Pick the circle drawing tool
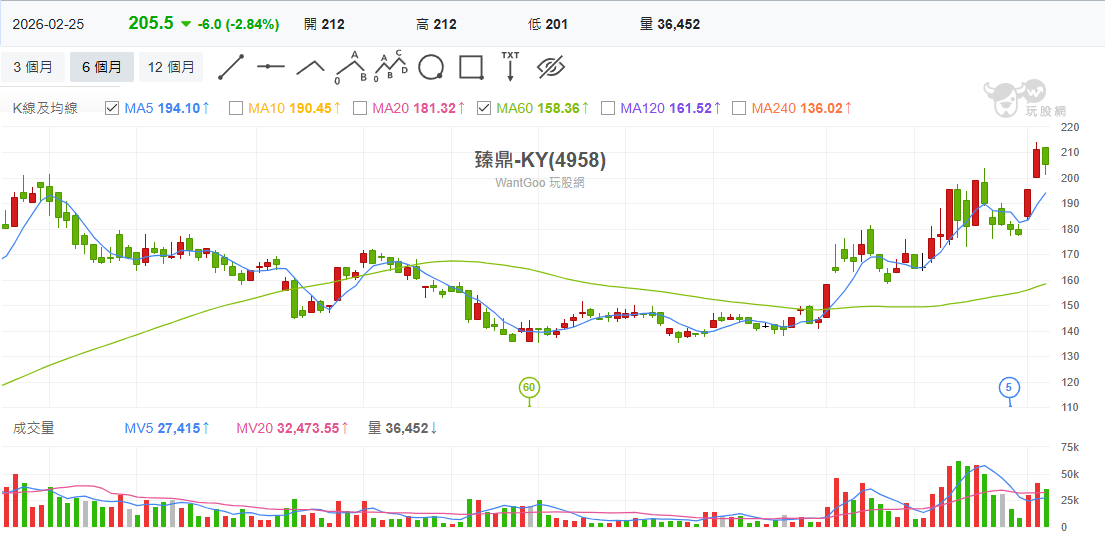The image size is (1105, 534). [x=430, y=67]
